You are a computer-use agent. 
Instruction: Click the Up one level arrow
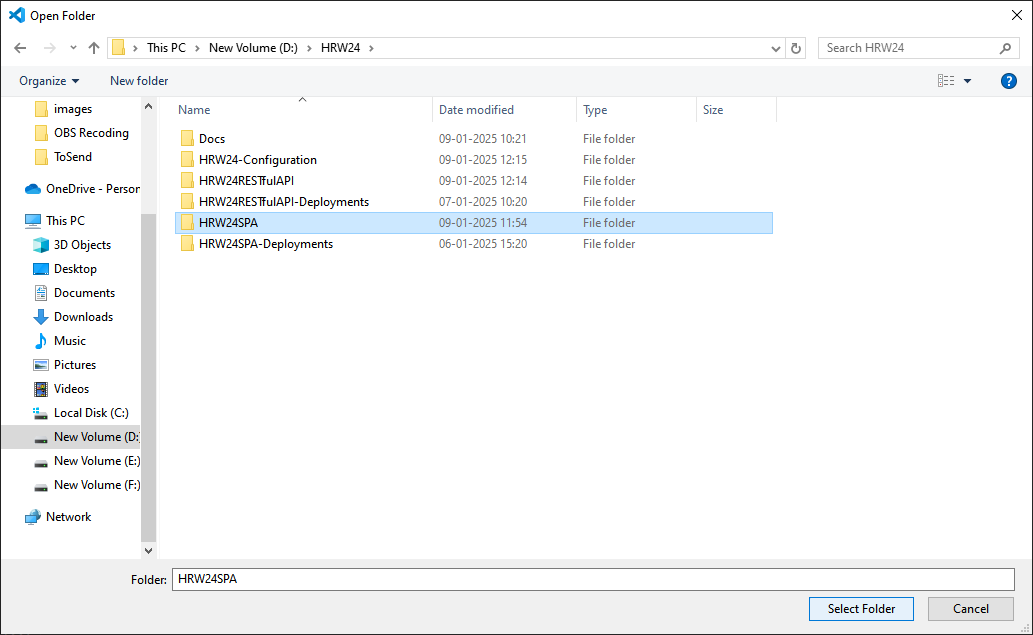(94, 48)
